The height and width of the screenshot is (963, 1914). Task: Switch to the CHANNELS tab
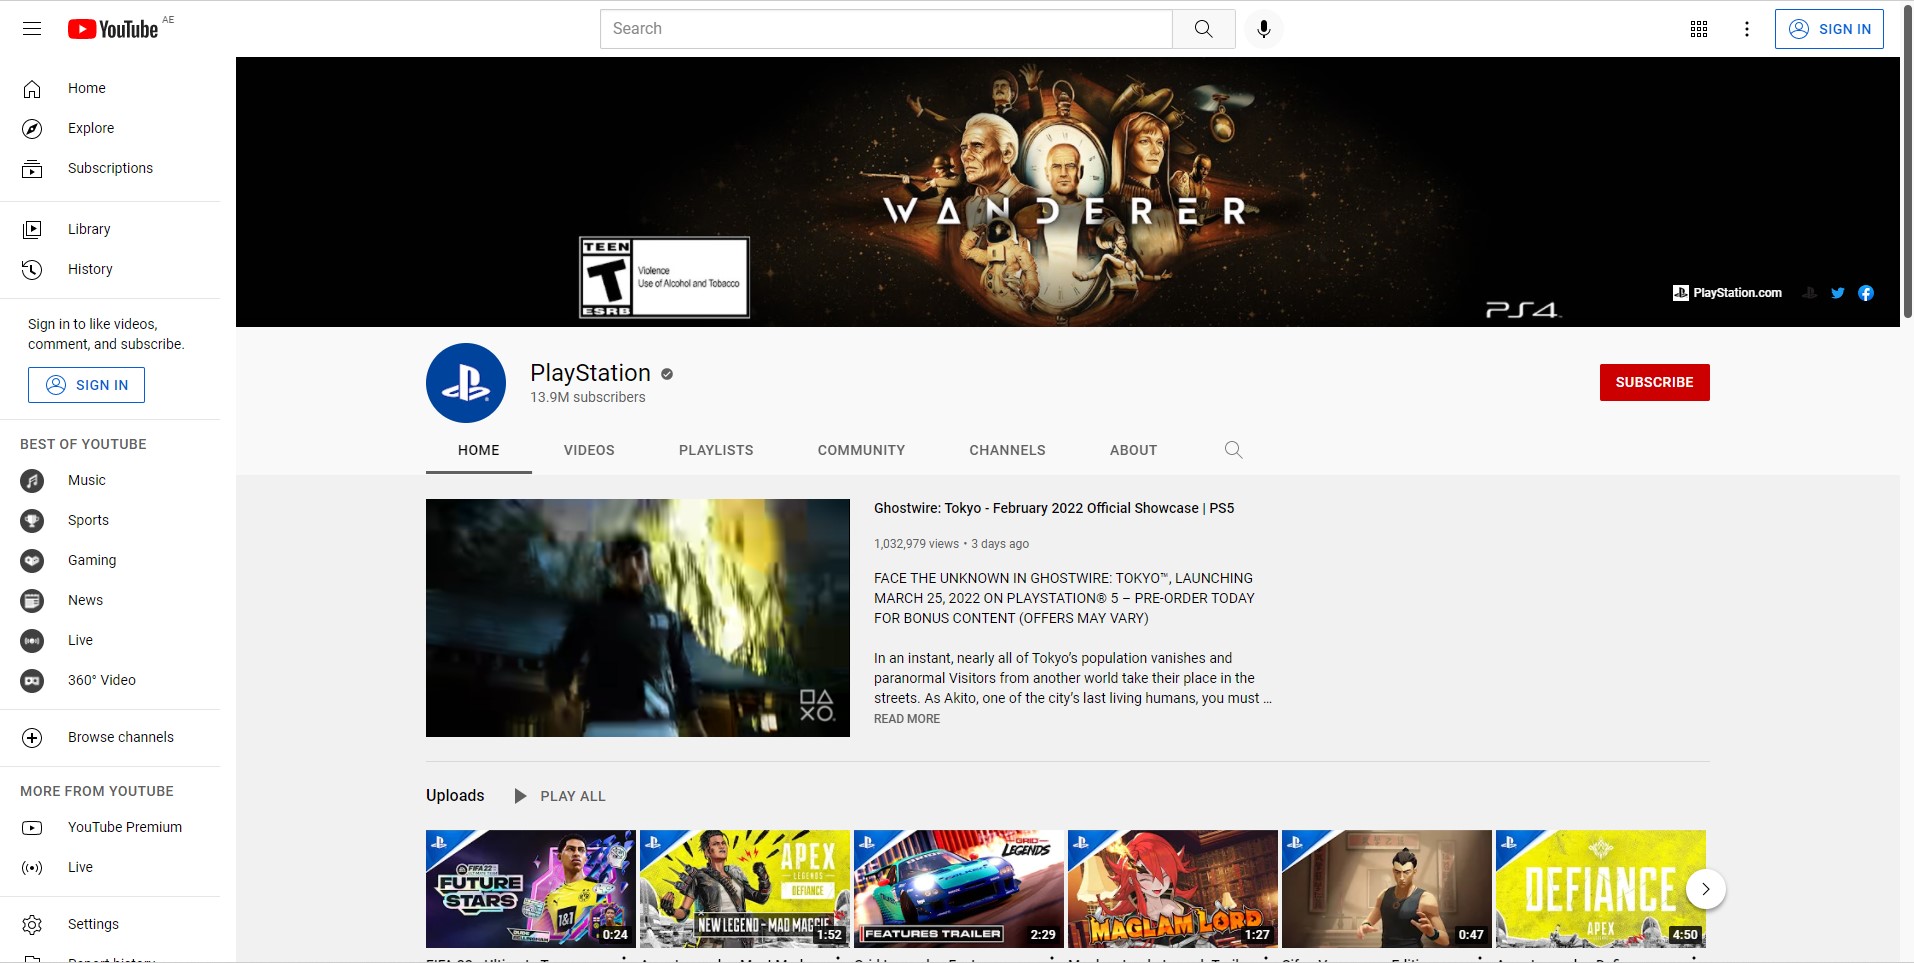[1007, 450]
